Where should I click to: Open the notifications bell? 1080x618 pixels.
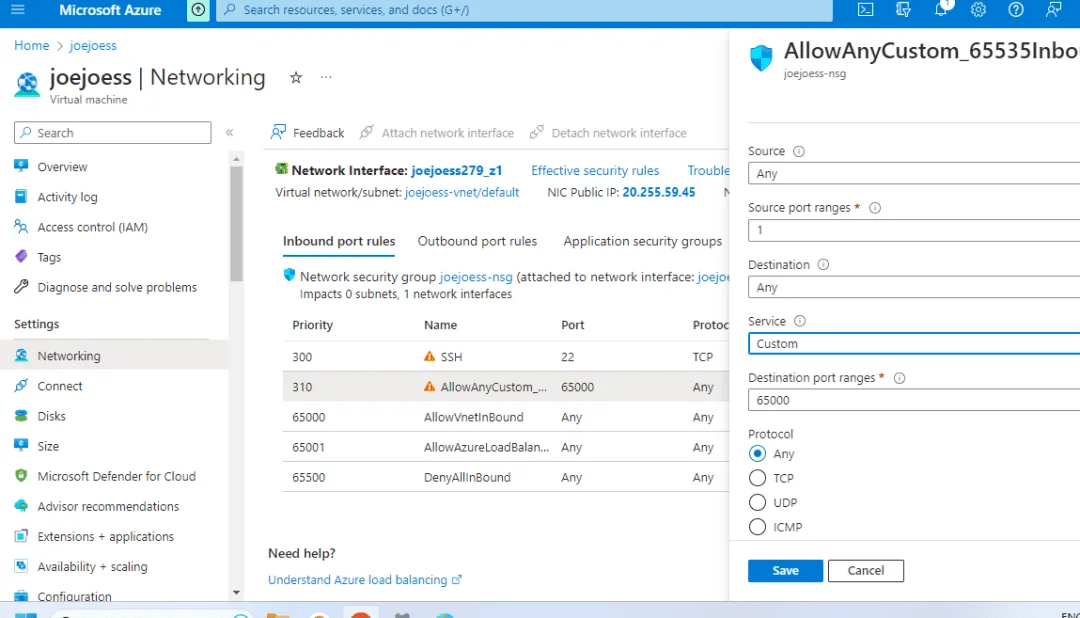pos(941,10)
